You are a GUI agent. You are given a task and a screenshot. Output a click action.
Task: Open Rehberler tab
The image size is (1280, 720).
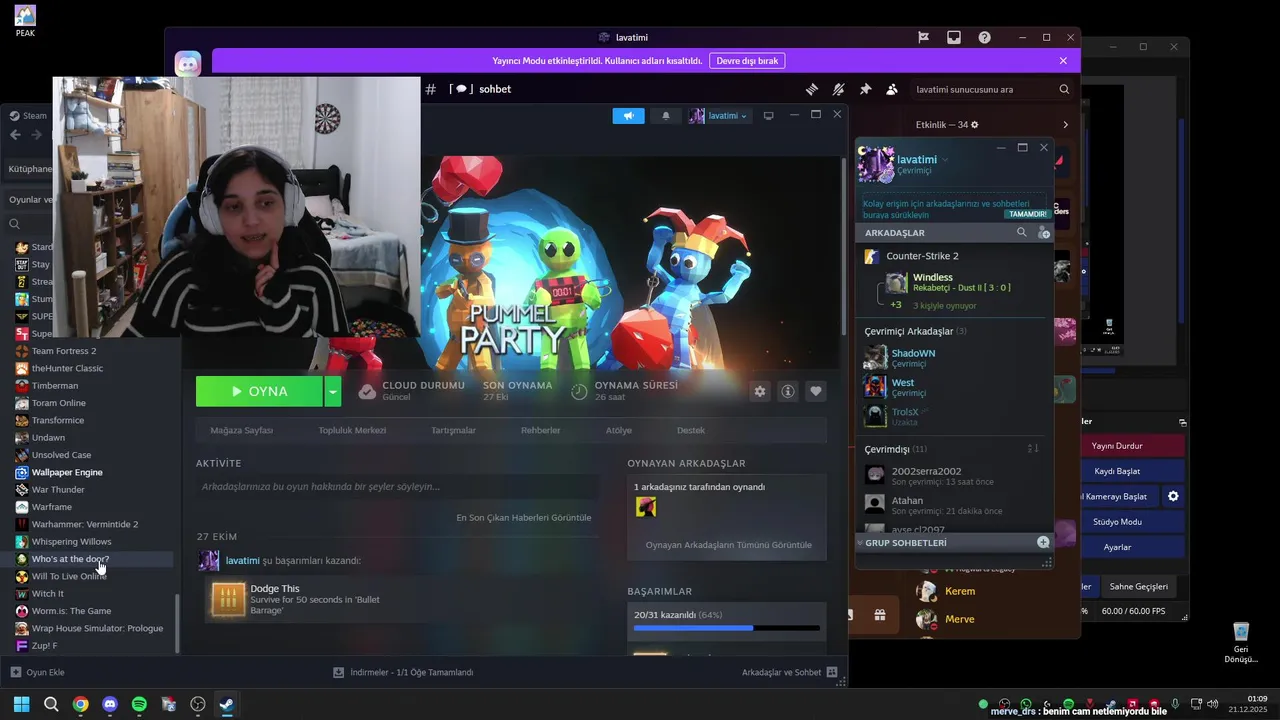[x=540, y=430]
